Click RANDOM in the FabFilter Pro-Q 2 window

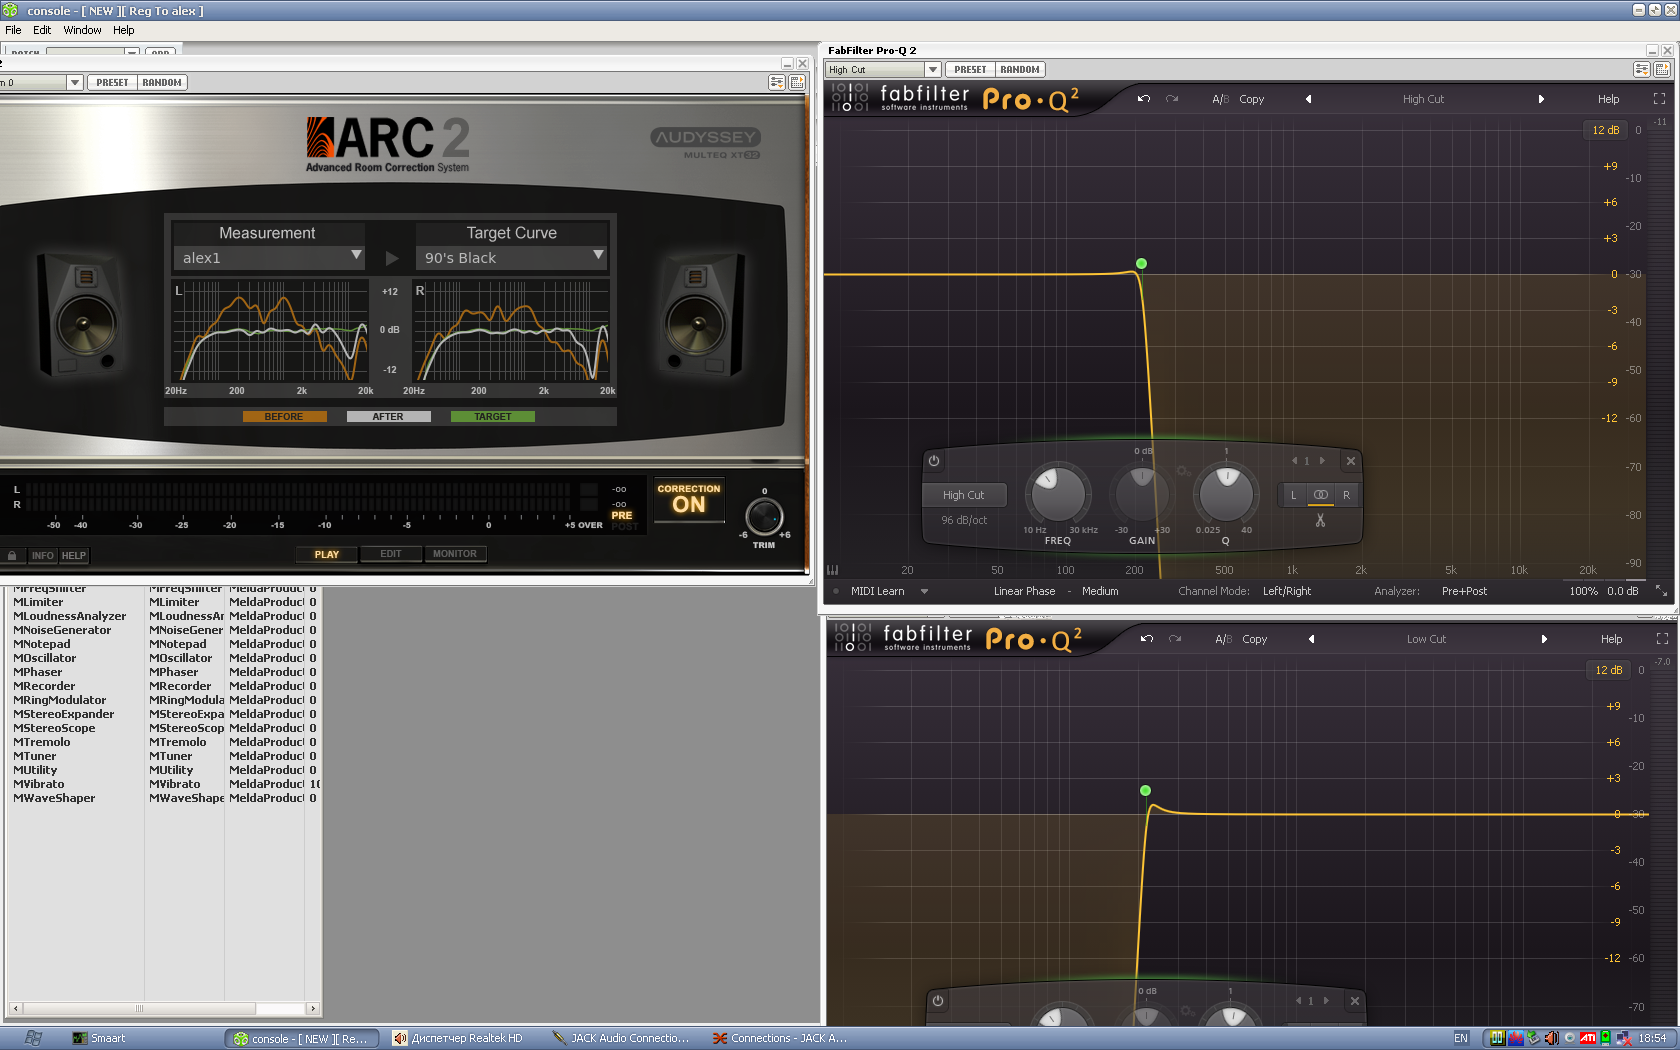click(x=1019, y=69)
